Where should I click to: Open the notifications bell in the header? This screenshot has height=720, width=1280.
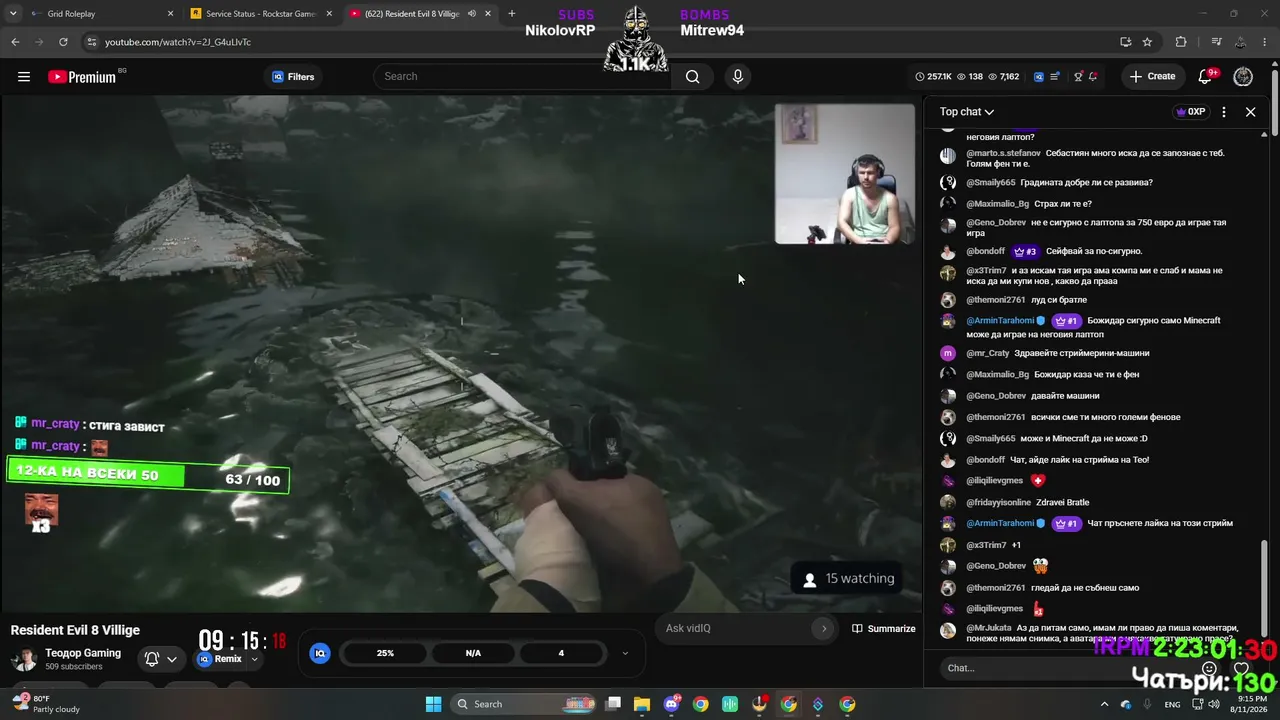pyautogui.click(x=1206, y=77)
